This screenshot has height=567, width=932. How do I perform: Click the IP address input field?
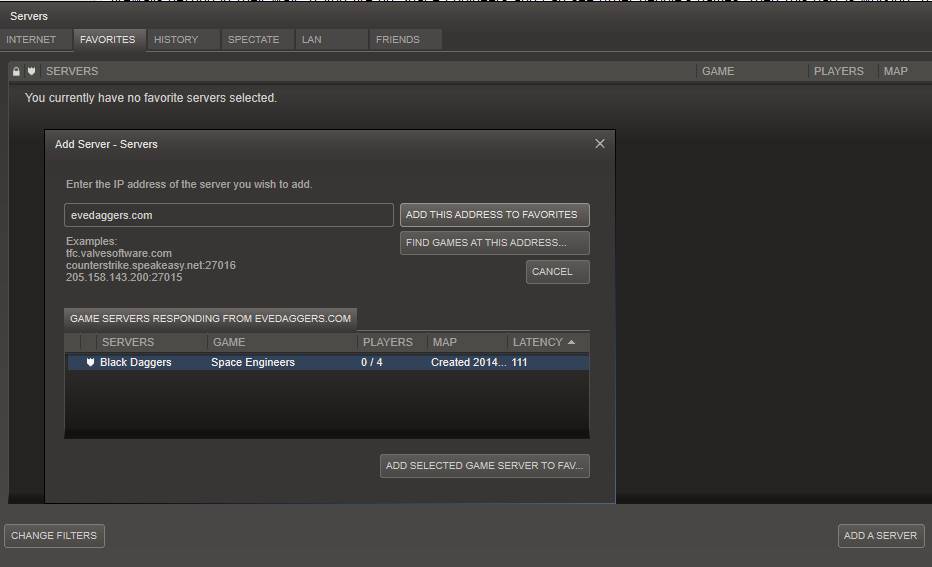coord(229,215)
